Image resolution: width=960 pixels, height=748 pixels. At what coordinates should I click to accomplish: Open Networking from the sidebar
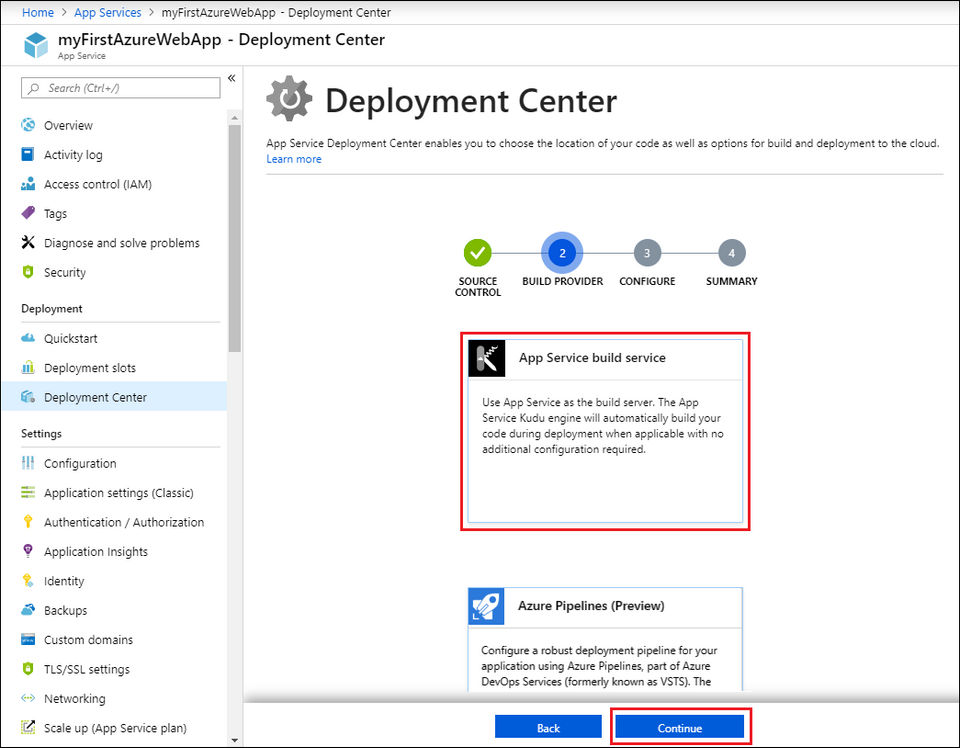pos(75,698)
